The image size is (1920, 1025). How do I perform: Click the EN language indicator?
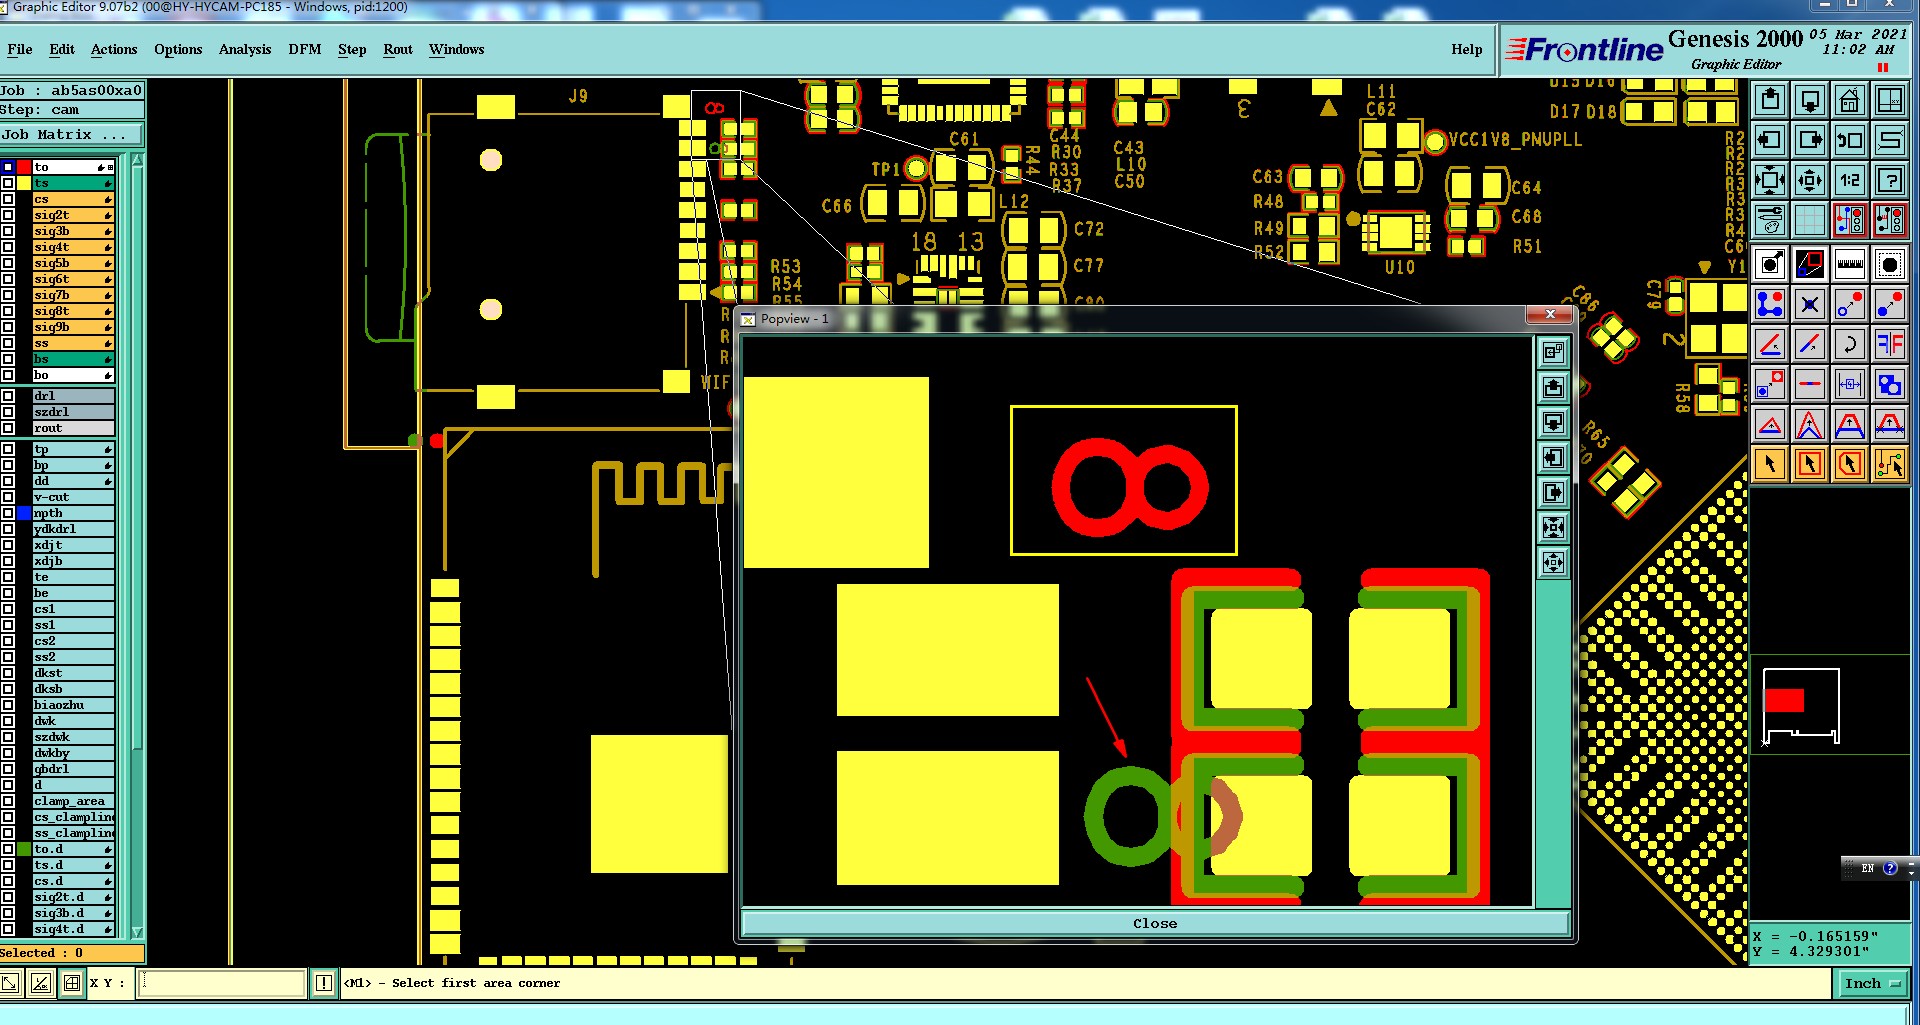(x=1867, y=868)
